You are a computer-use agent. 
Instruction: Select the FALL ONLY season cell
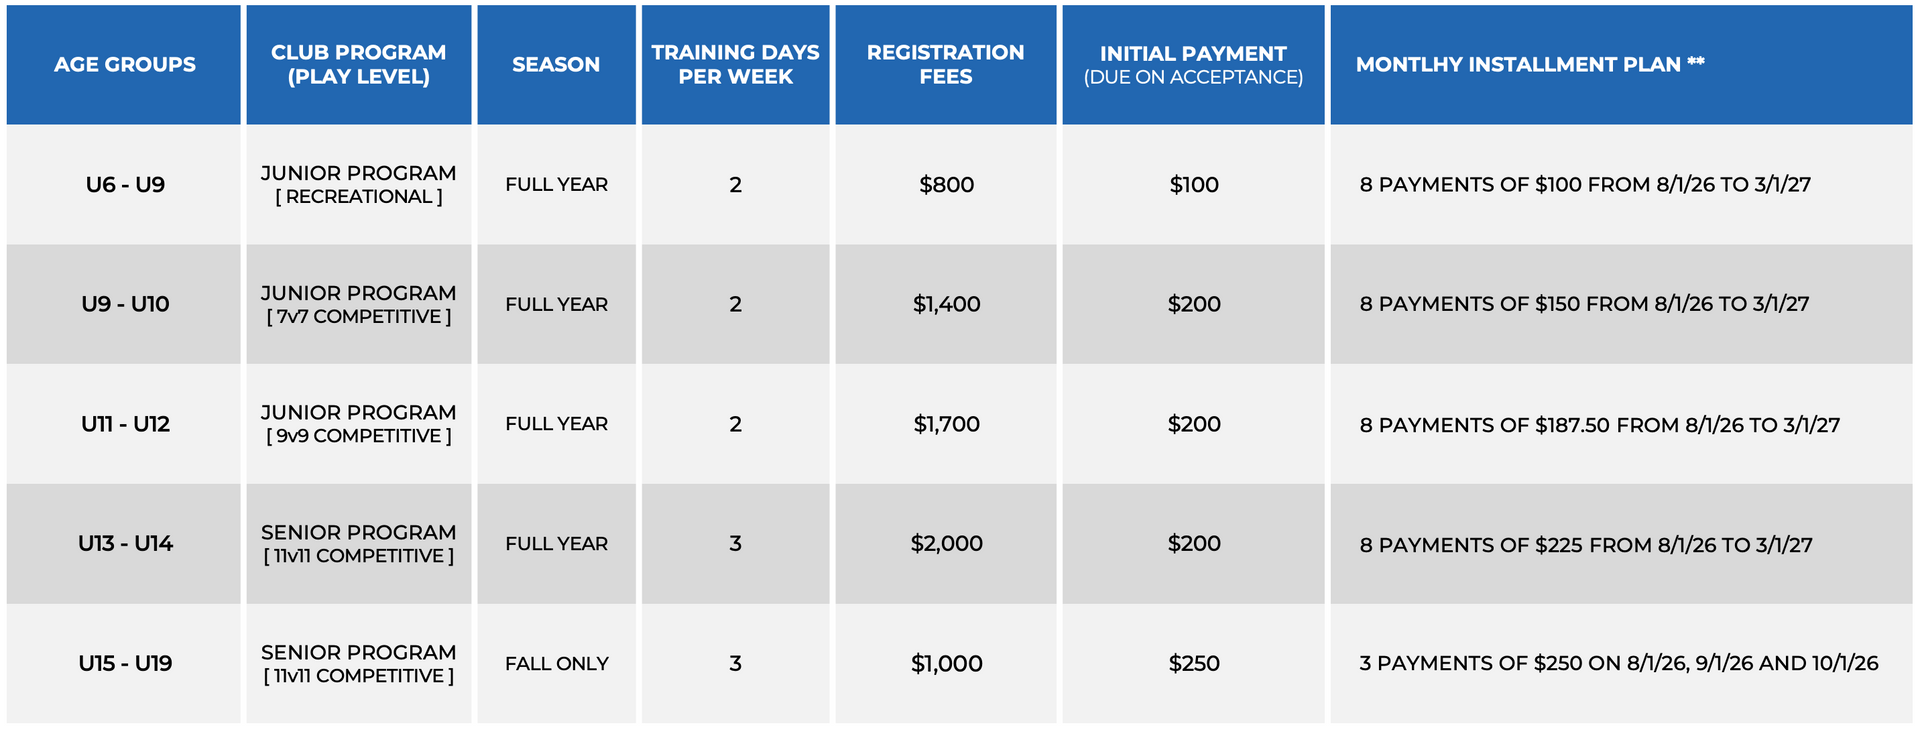(556, 663)
